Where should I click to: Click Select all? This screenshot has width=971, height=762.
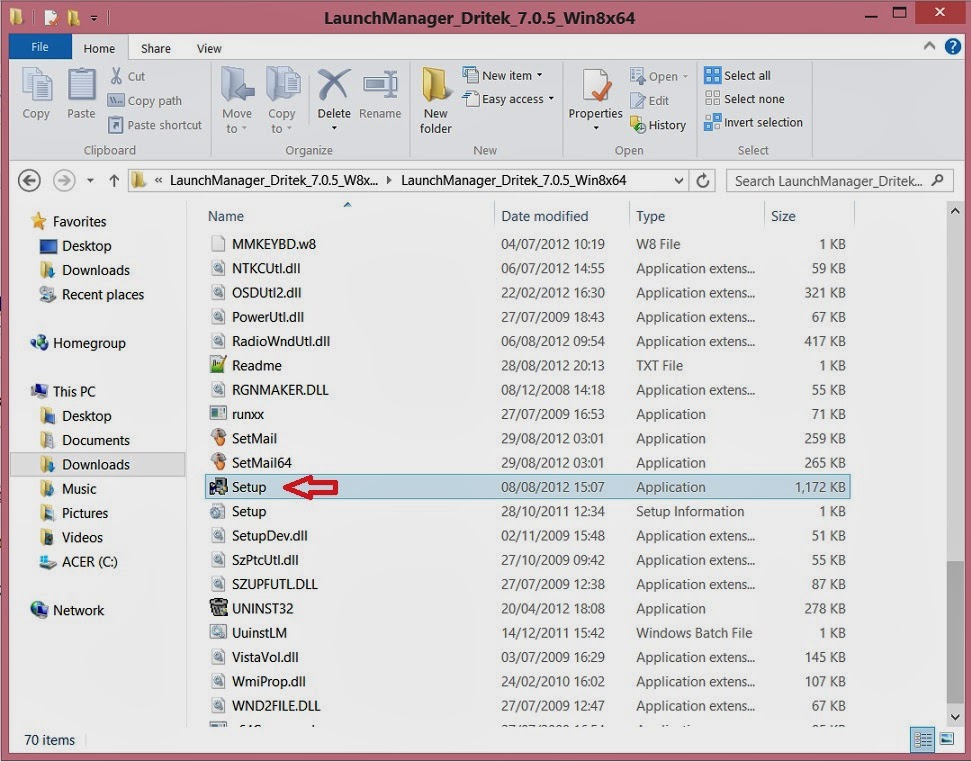click(x=738, y=76)
